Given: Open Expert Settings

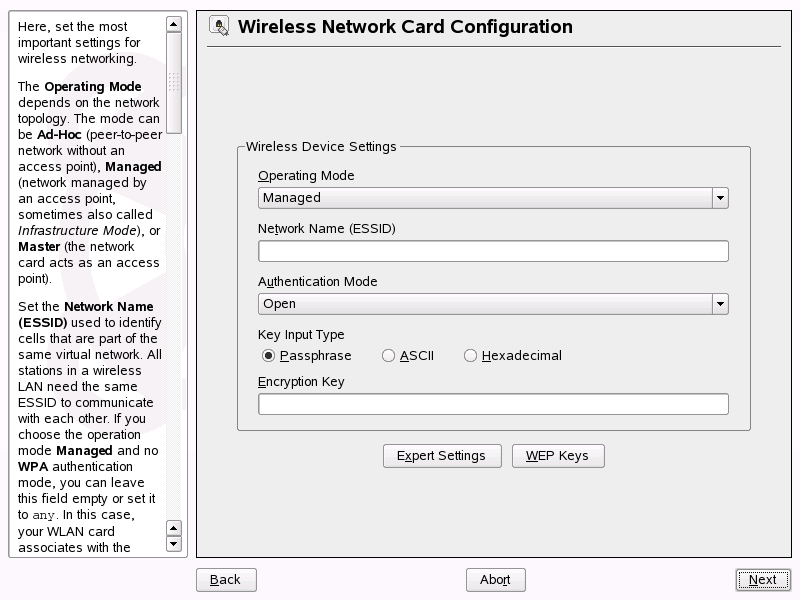Looking at the screenshot, I should pos(441,456).
